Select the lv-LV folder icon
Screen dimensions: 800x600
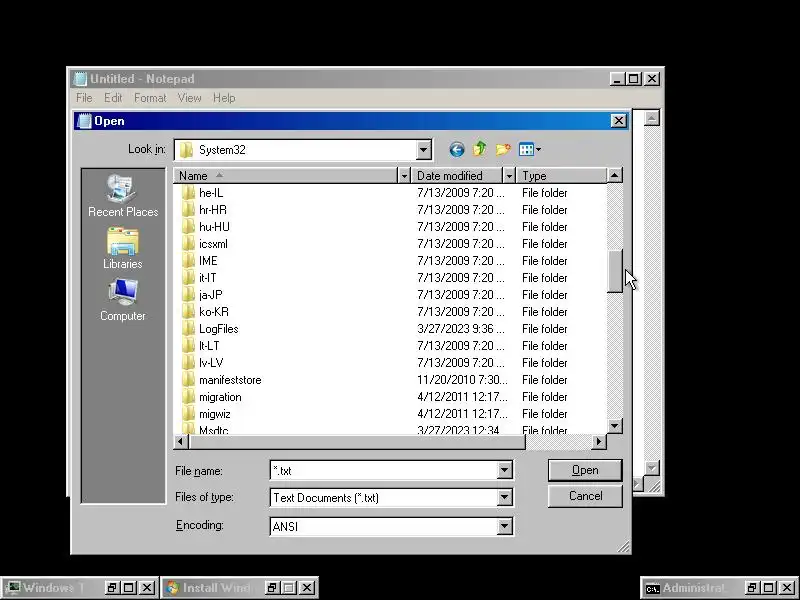click(188, 363)
